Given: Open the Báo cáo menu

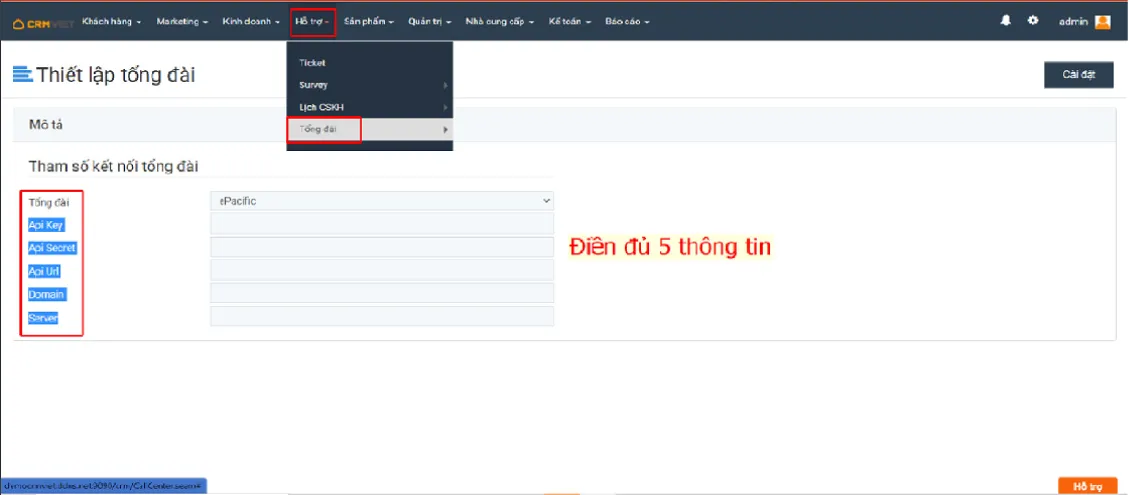Looking at the screenshot, I should tap(627, 22).
